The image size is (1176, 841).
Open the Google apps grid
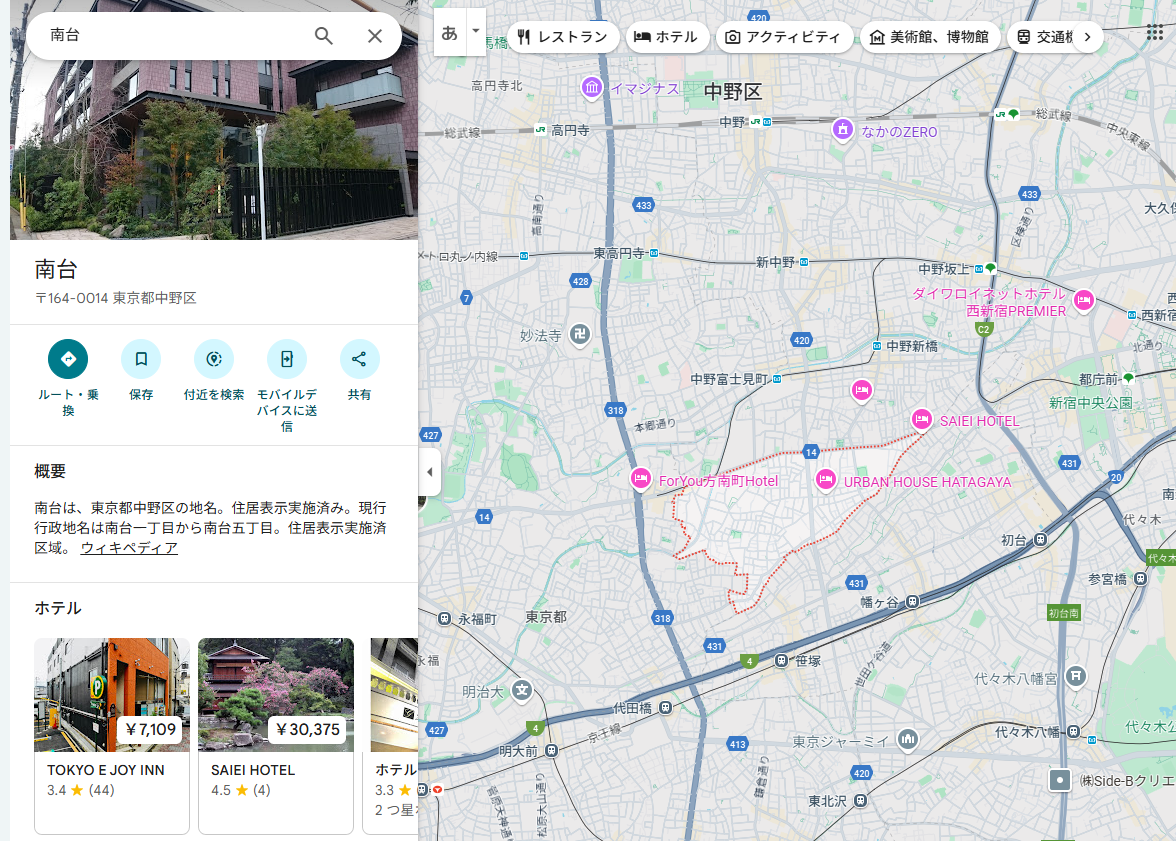coord(1154,32)
